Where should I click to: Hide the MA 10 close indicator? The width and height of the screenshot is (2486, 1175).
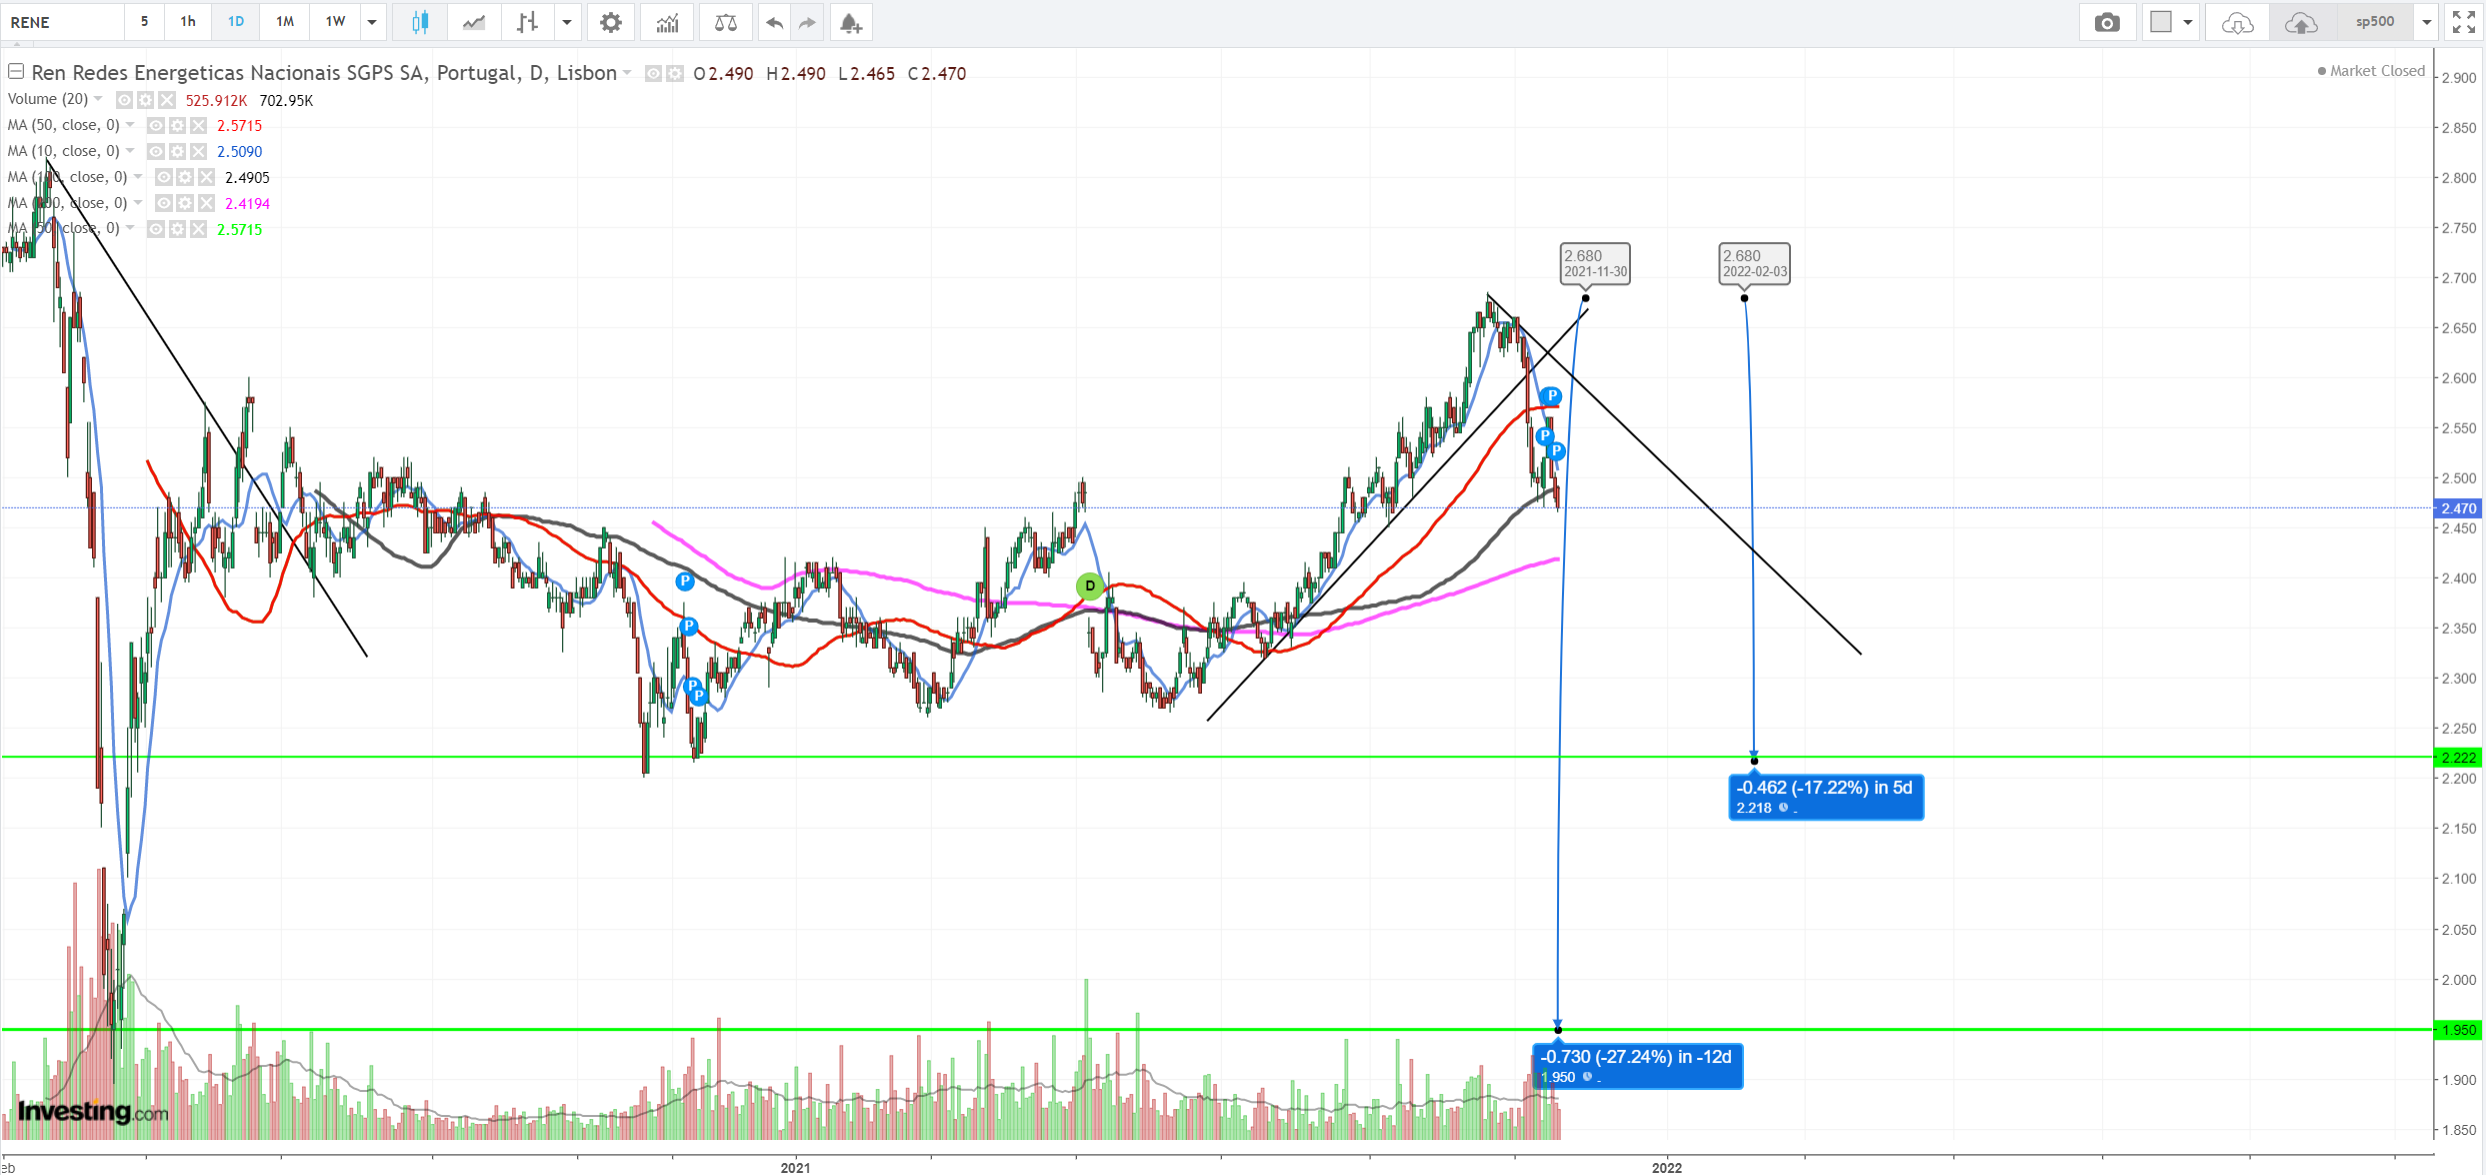coord(155,152)
